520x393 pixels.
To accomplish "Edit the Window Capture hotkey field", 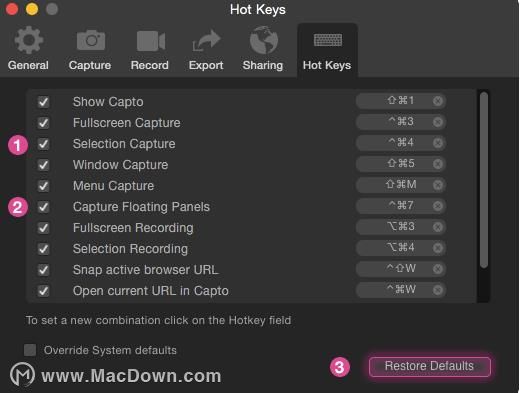I will (401, 164).
